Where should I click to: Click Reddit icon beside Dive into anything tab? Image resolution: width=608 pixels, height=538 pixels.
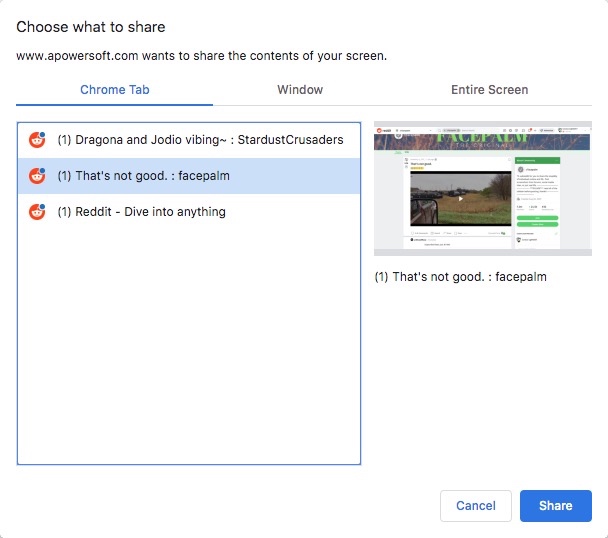point(37,212)
